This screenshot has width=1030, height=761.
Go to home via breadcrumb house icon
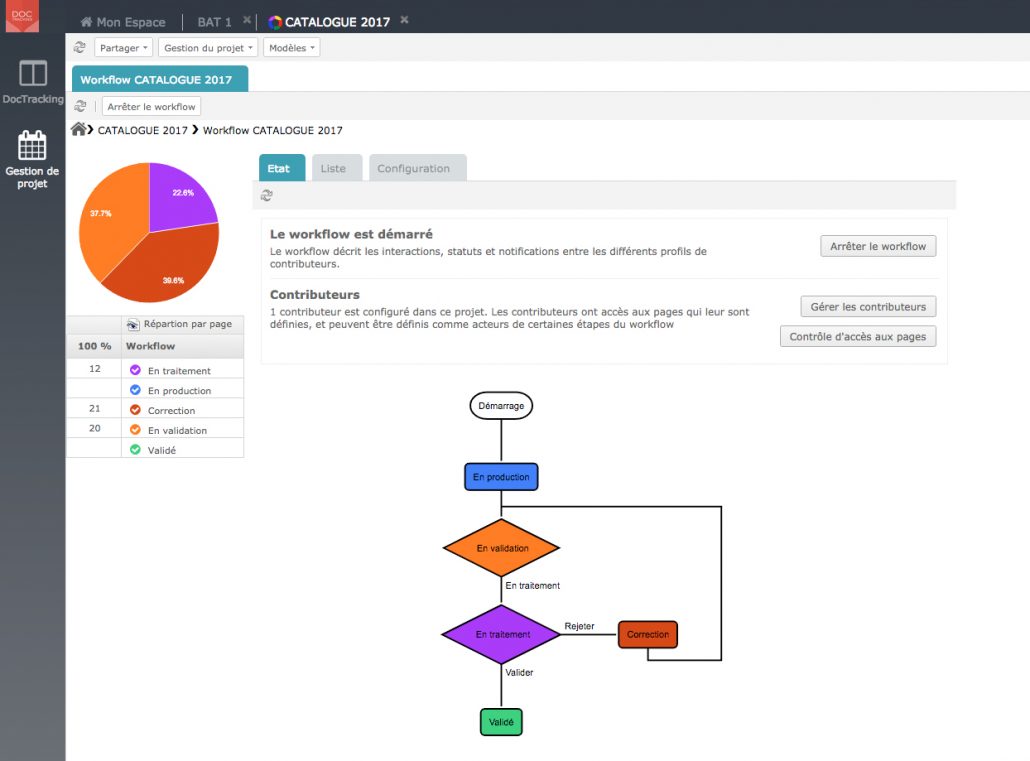pyautogui.click(x=79, y=129)
